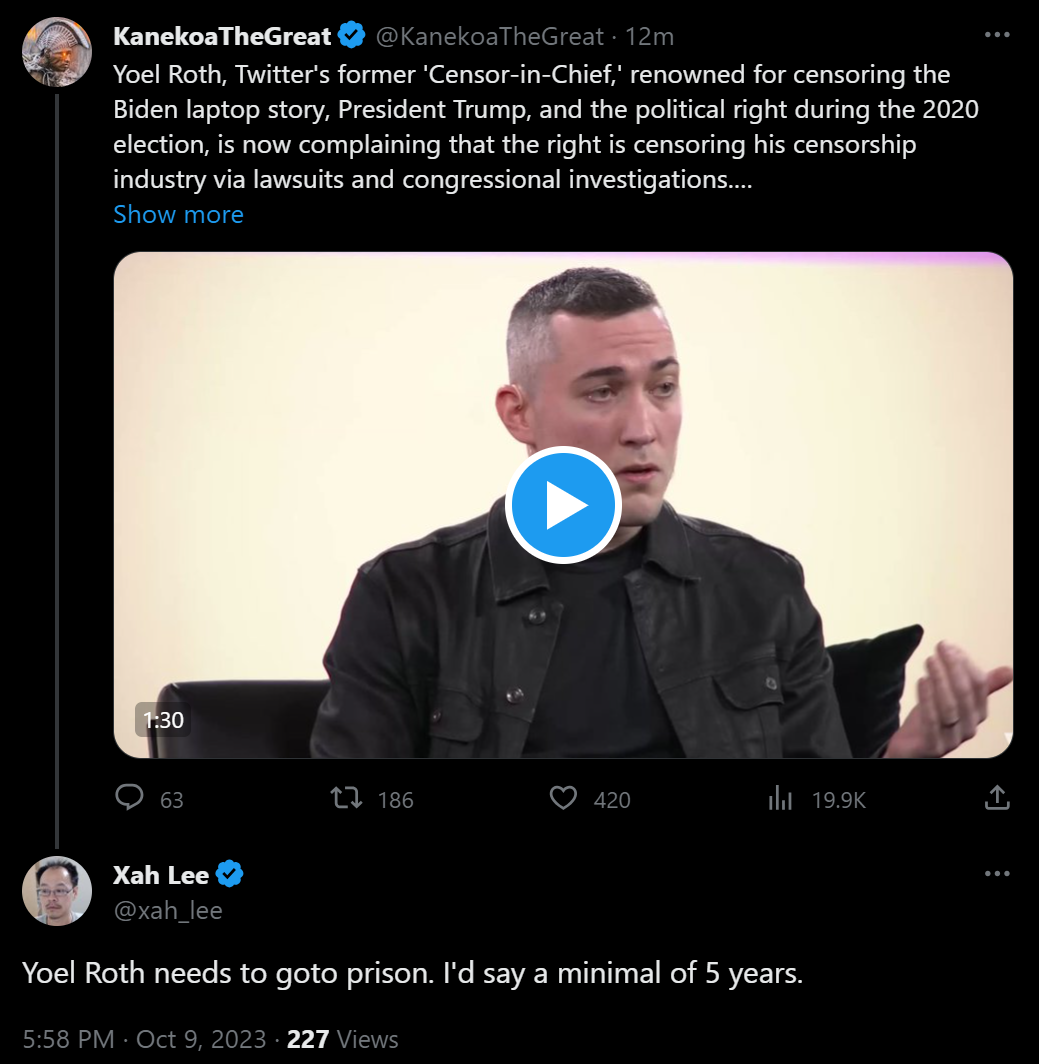Click Xah Lee's blue verified checkmark

click(230, 875)
